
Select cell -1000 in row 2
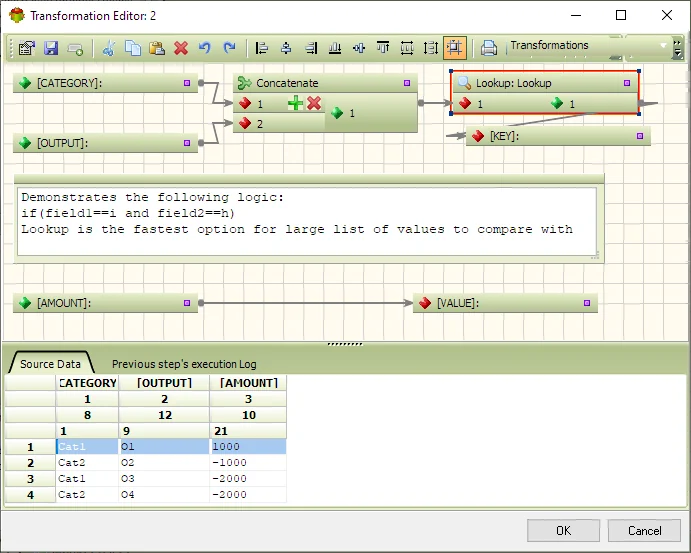[249, 463]
